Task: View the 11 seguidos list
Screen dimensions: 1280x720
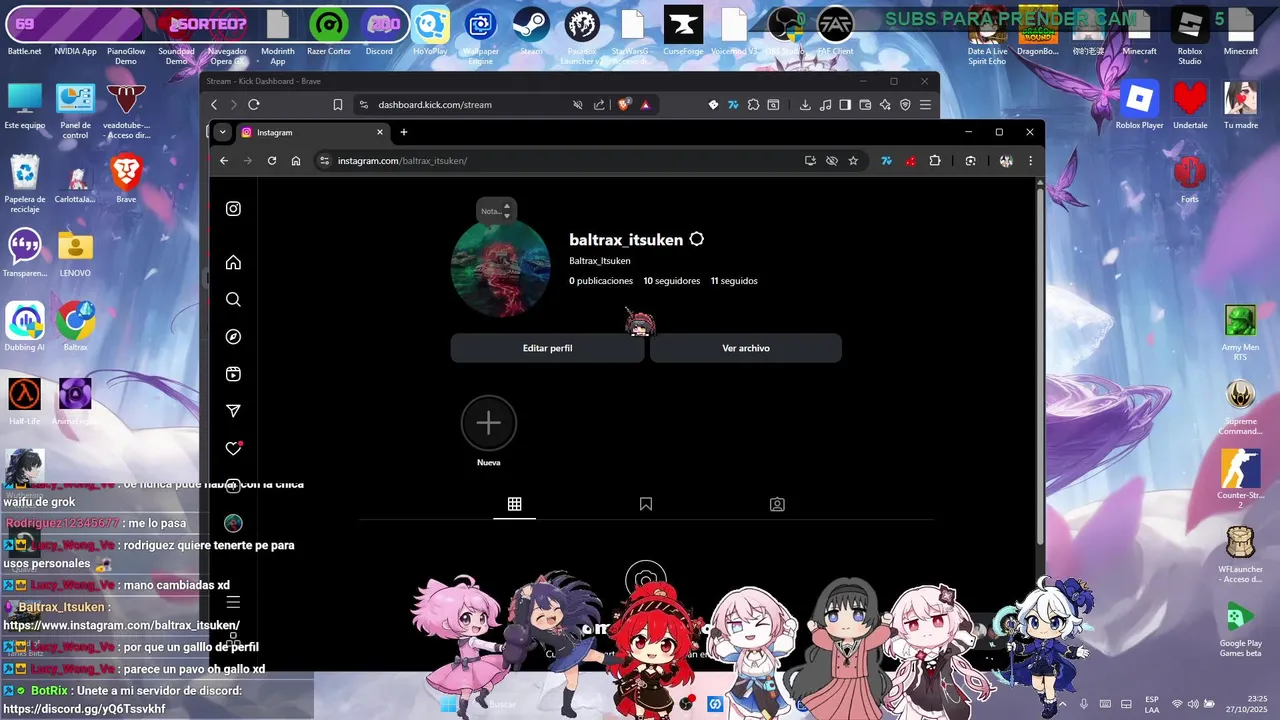Action: (x=734, y=281)
